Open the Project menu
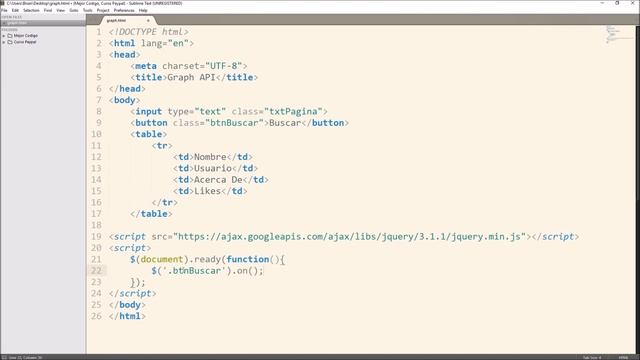 coord(103,10)
